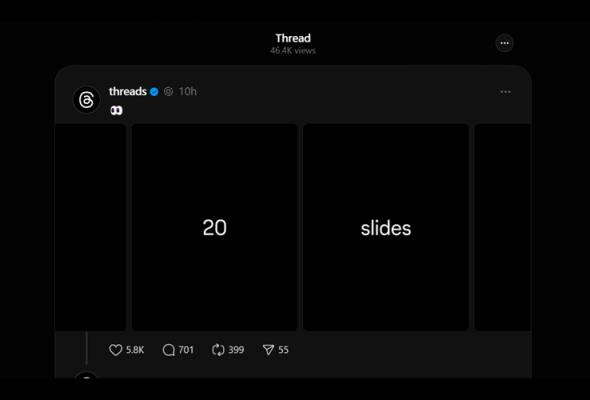This screenshot has width=590, height=400.
Task: Click the 46.4K views label under Thread
Action: 293,50
